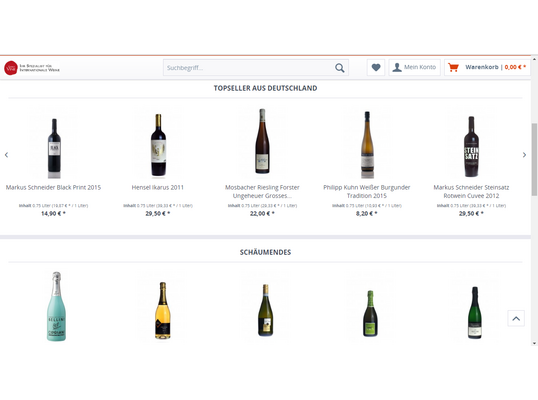Select the 22,00 € price text

click(262, 213)
